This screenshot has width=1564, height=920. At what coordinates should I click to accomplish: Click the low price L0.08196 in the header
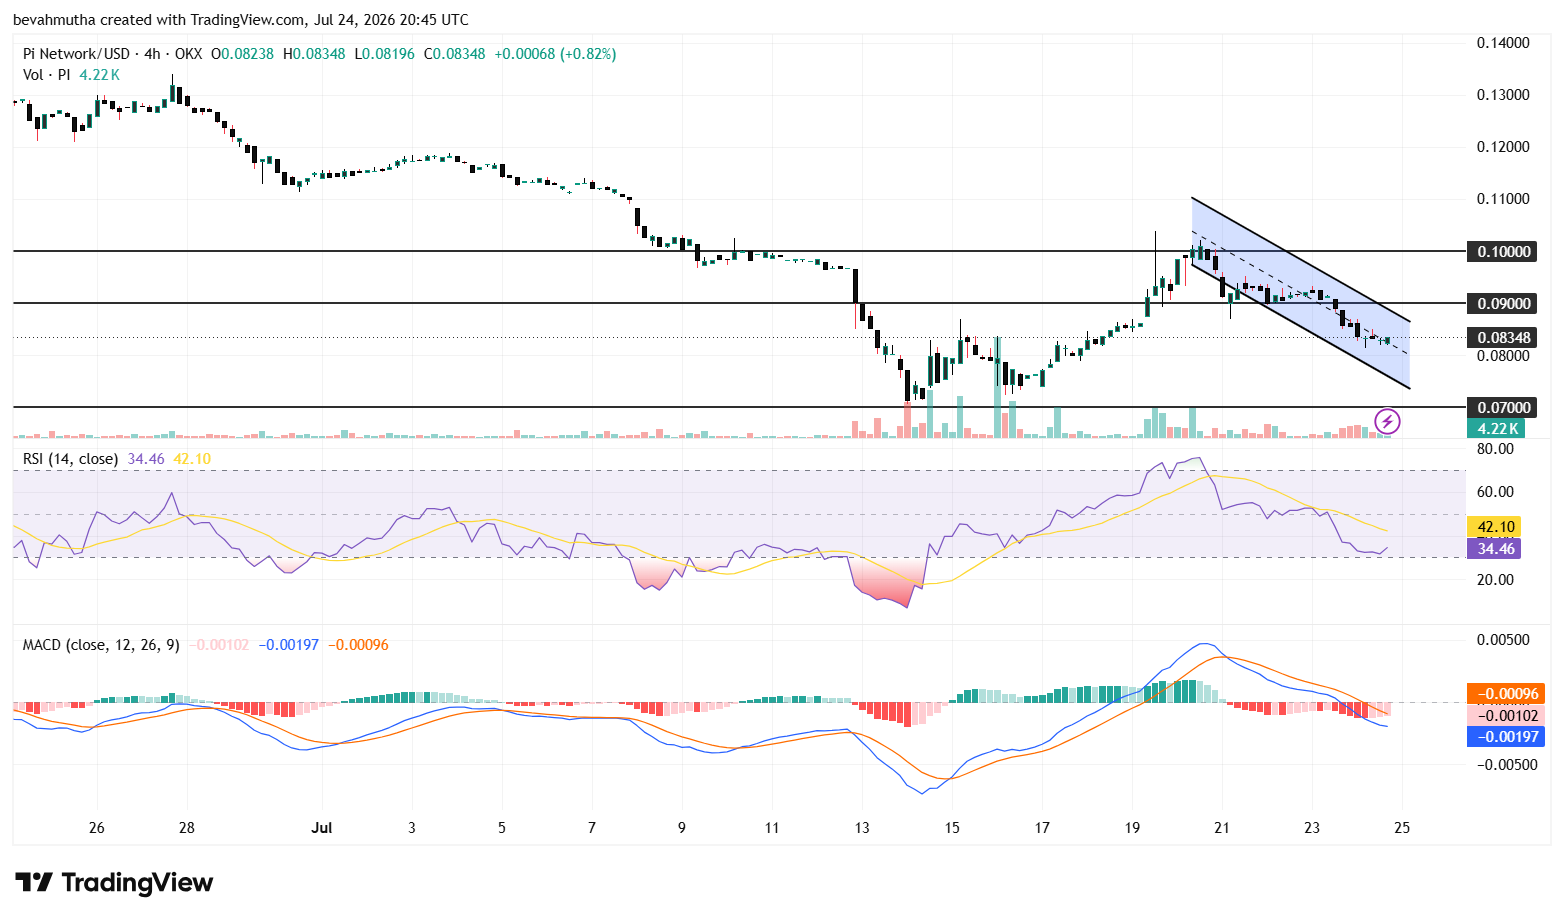(x=385, y=54)
